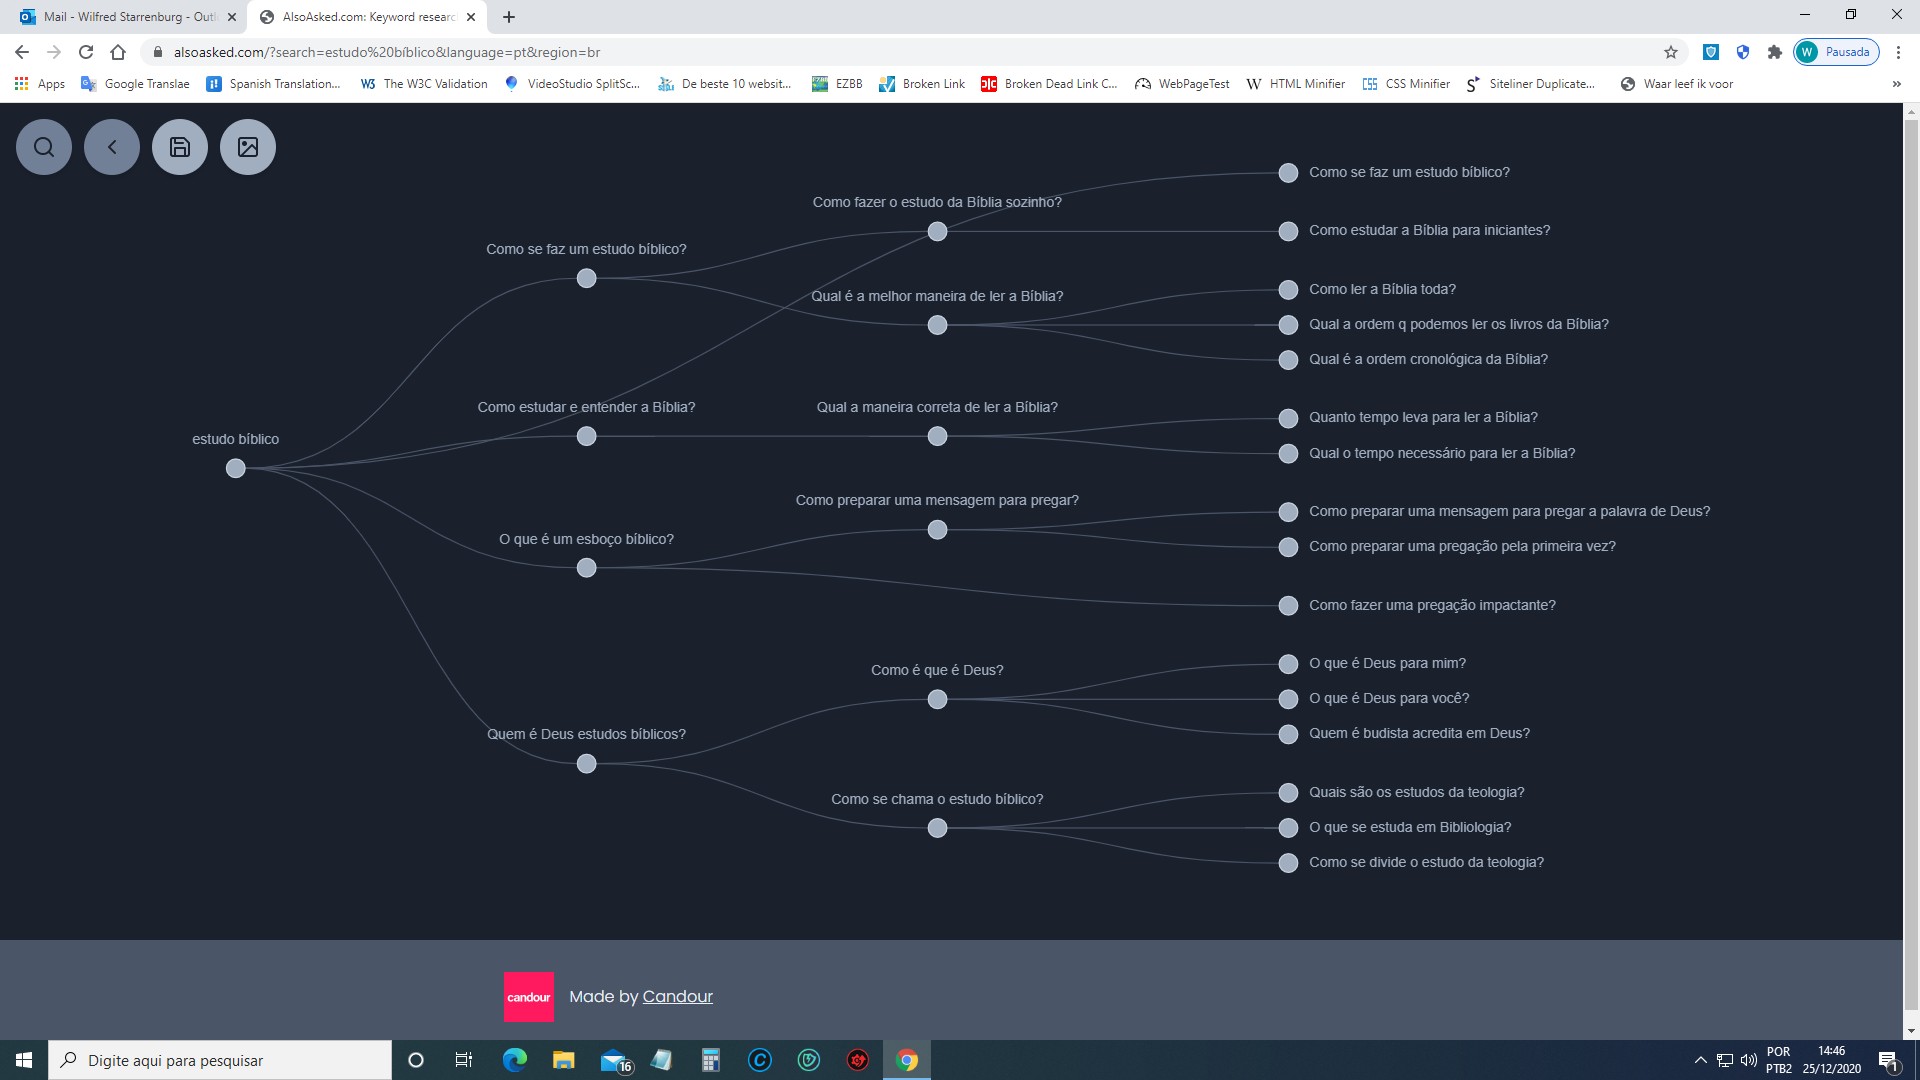
Task: Open Mail app from taskbar
Action: pyautogui.click(x=614, y=1060)
